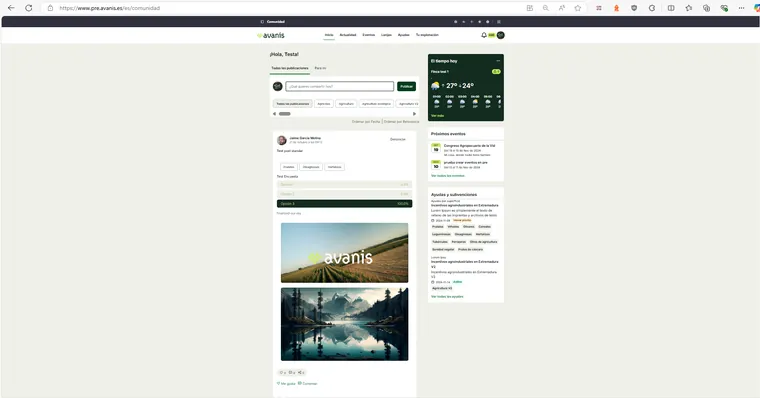
Task: Select the Agricultura filter chip
Action: (346, 104)
